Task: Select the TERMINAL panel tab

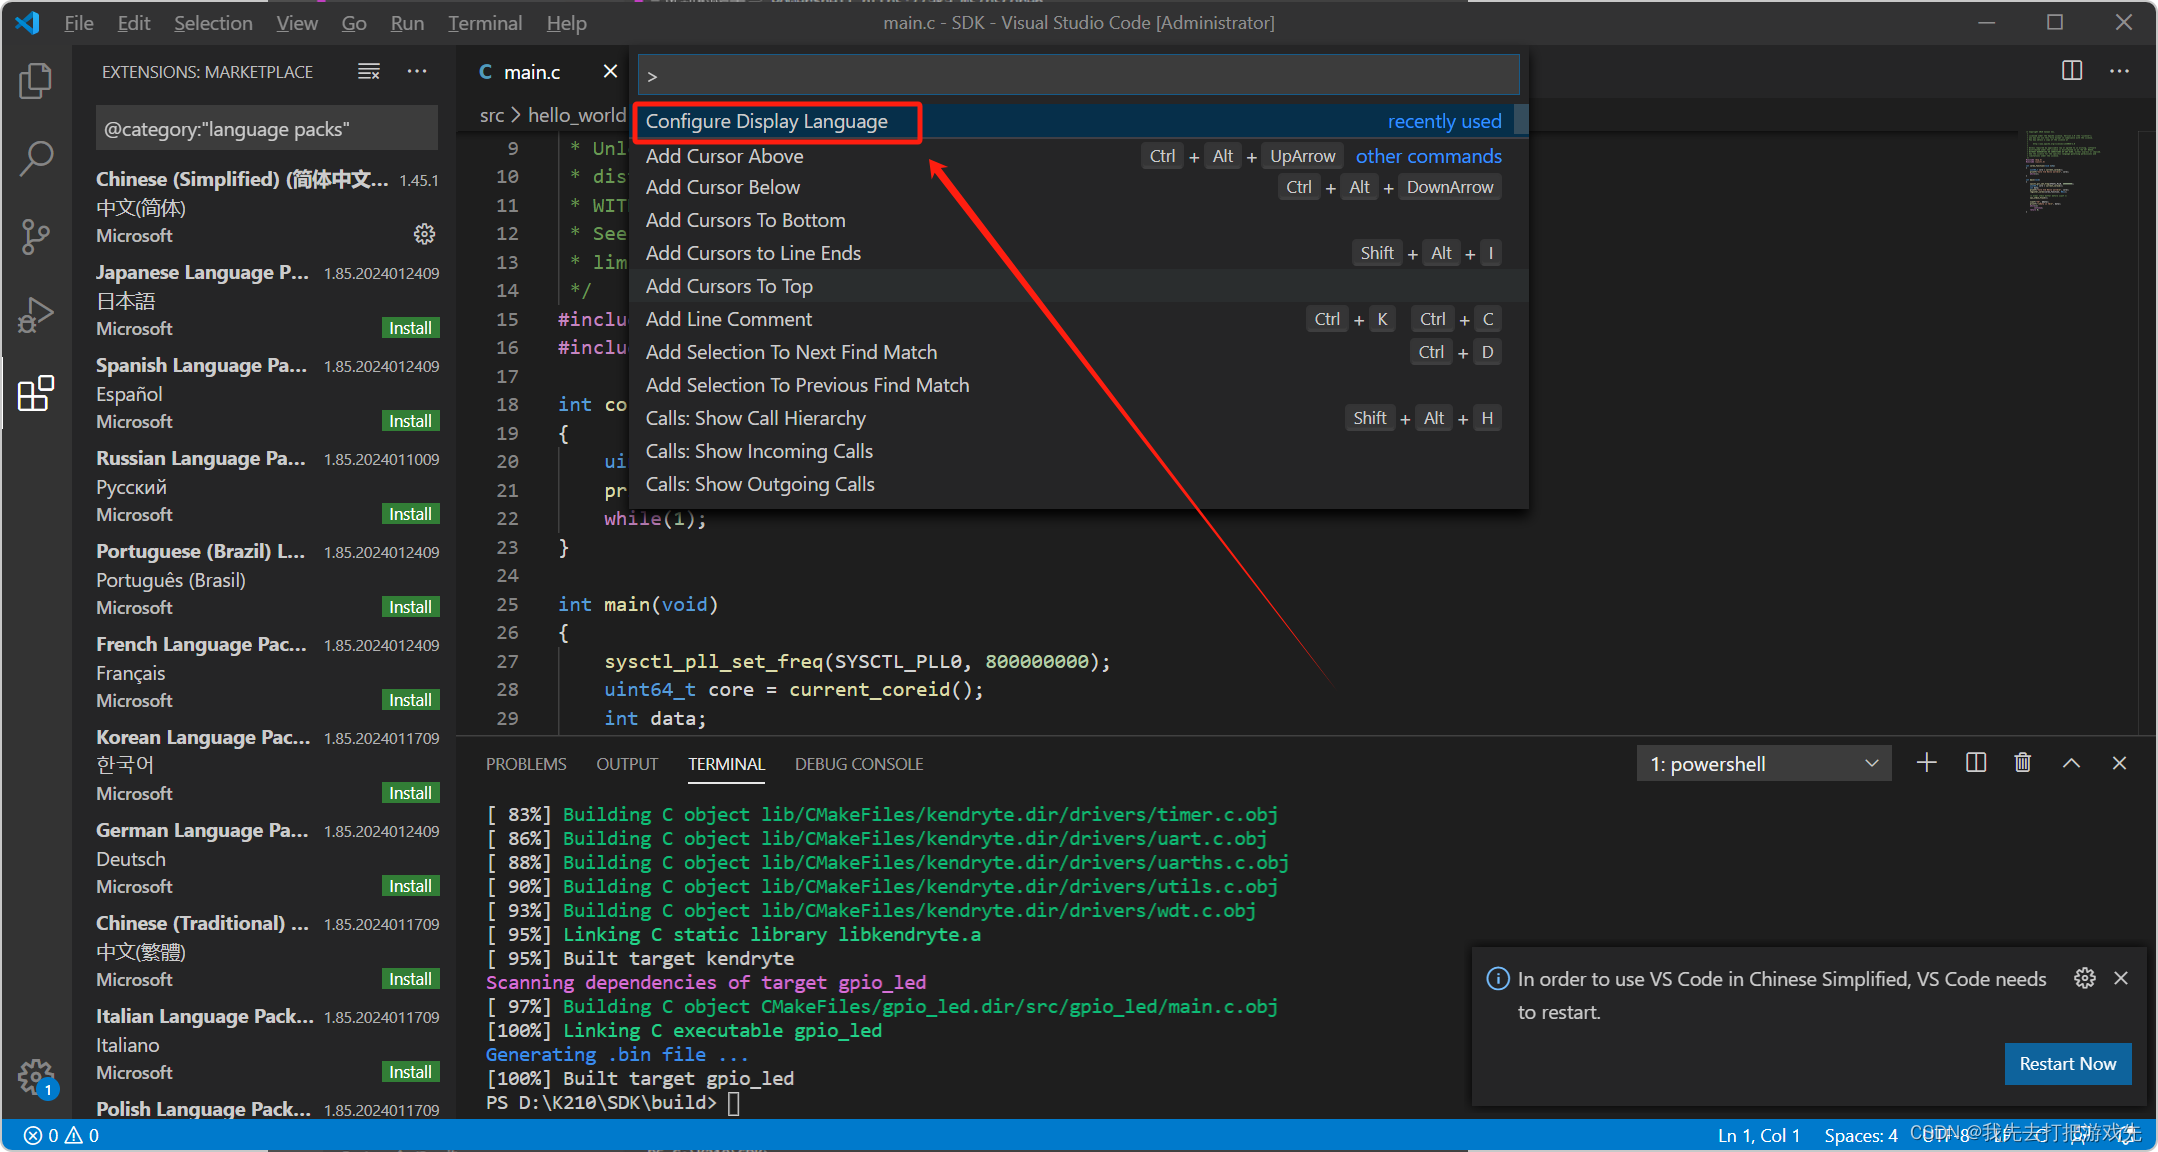Action: (726, 764)
